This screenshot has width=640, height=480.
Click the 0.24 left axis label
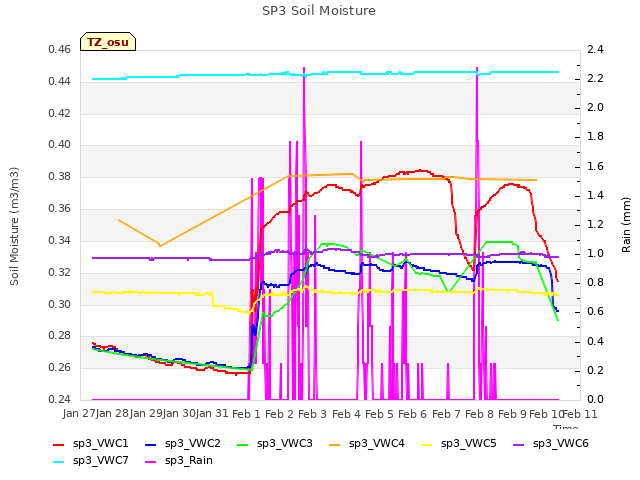(60, 399)
